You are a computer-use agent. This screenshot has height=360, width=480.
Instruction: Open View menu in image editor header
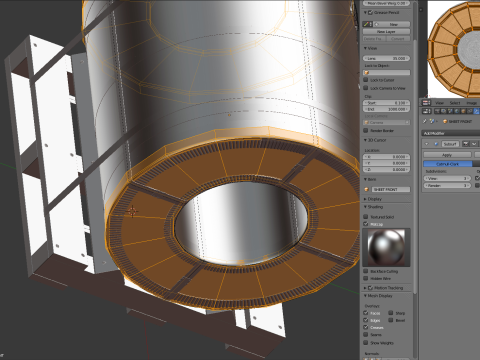439,103
